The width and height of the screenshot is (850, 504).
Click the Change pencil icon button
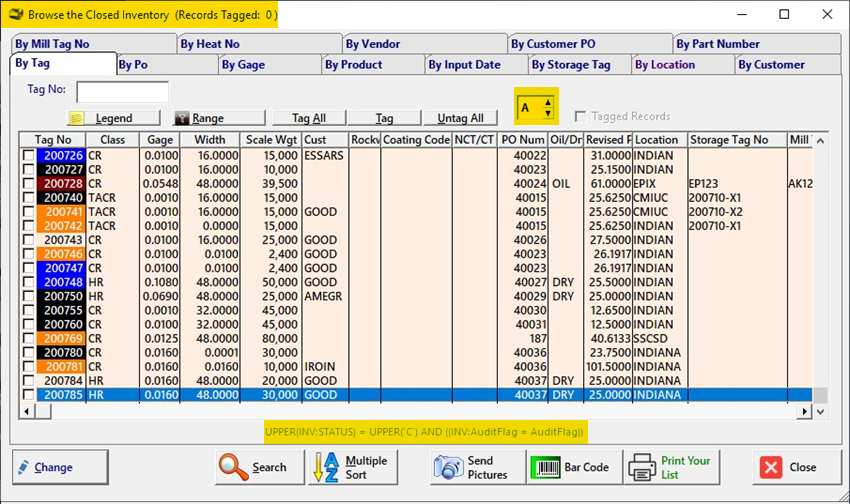[x=24, y=467]
